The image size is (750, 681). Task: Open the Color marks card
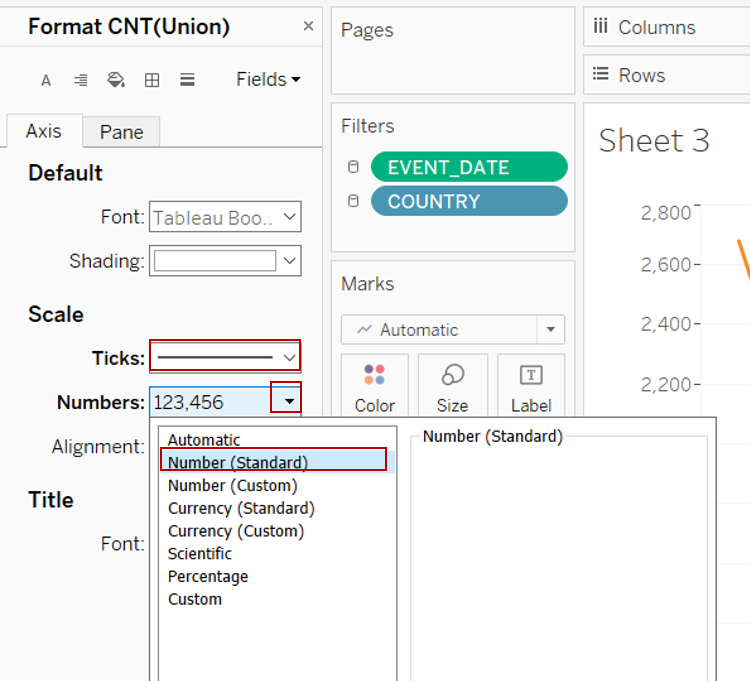click(374, 385)
